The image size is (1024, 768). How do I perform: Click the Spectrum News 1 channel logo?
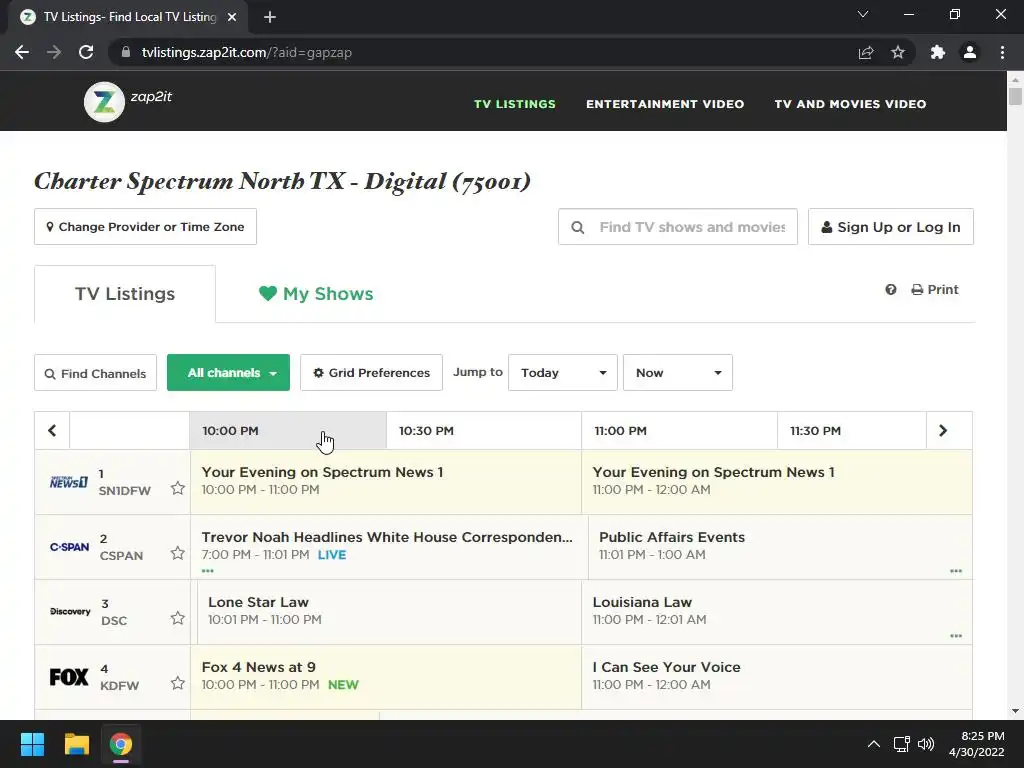(x=69, y=482)
